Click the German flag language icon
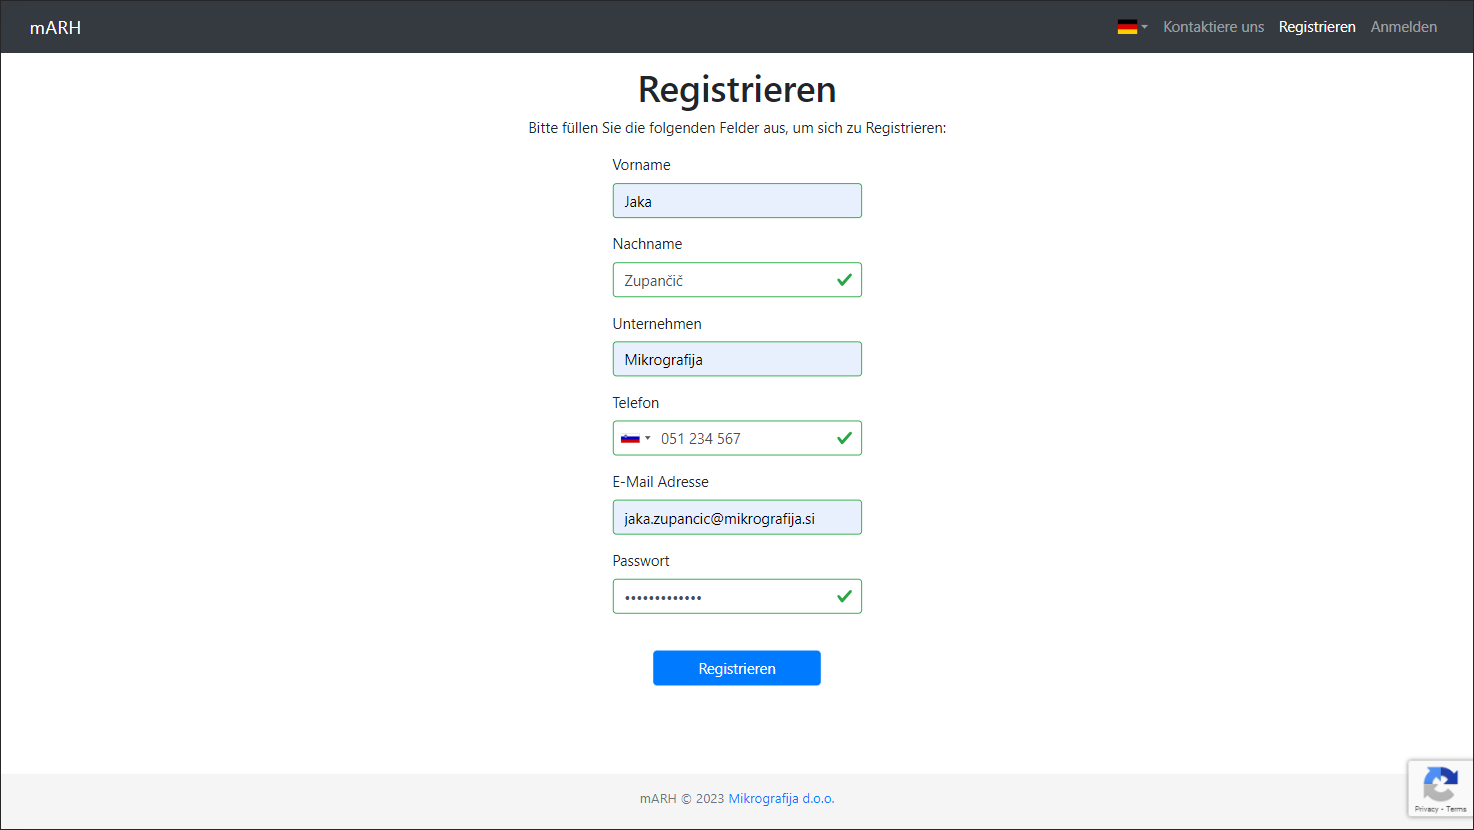Image resolution: width=1474 pixels, height=830 pixels. pyautogui.click(x=1127, y=27)
